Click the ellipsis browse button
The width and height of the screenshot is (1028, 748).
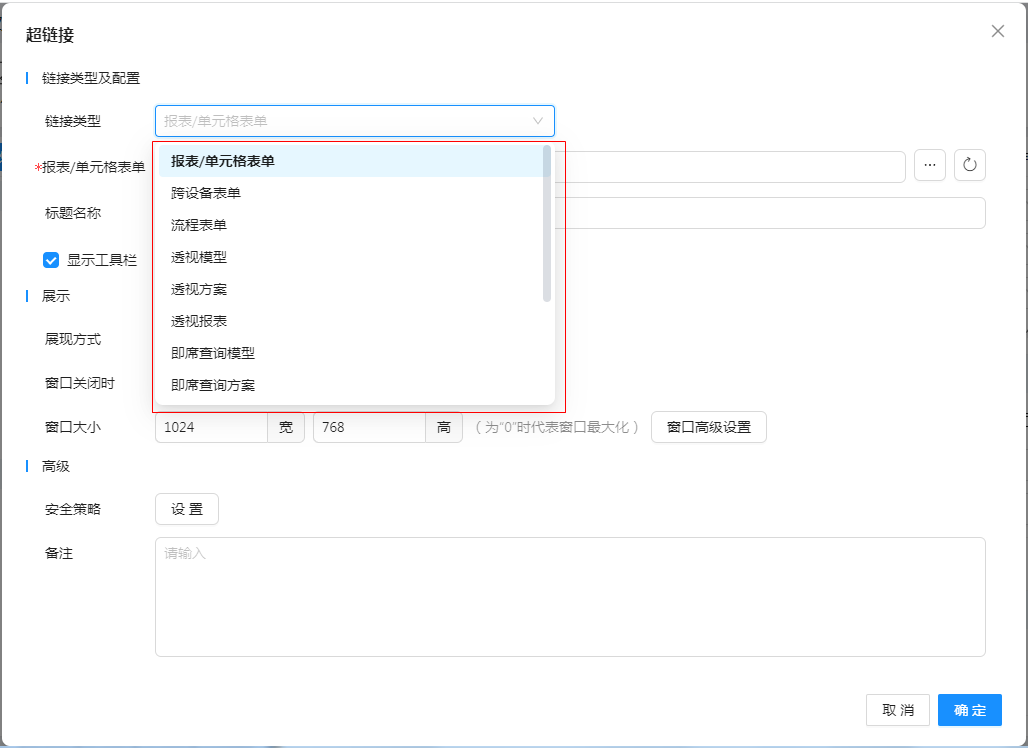click(930, 166)
